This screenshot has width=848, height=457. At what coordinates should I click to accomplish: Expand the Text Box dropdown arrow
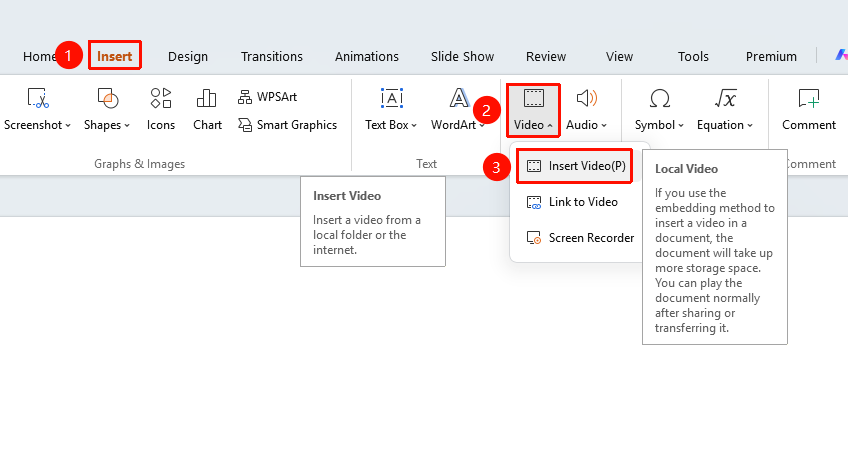click(x=414, y=125)
